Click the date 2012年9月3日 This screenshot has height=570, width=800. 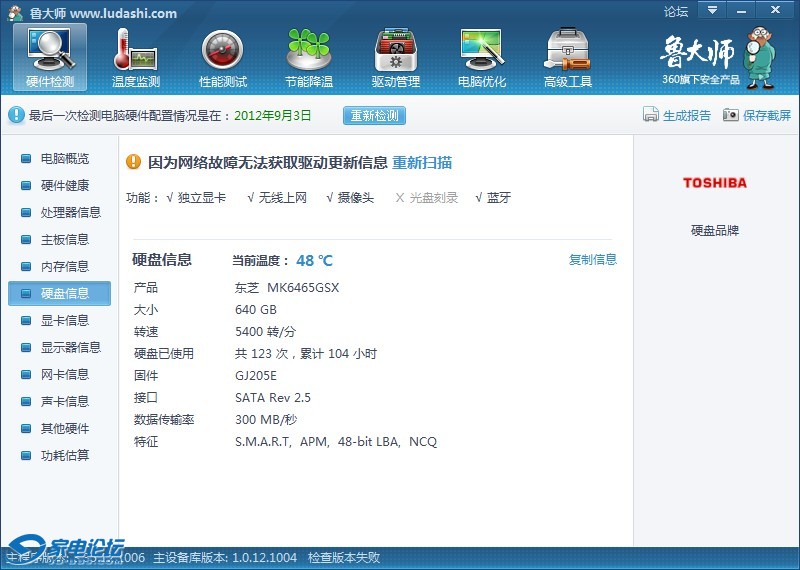pyautogui.click(x=272, y=115)
